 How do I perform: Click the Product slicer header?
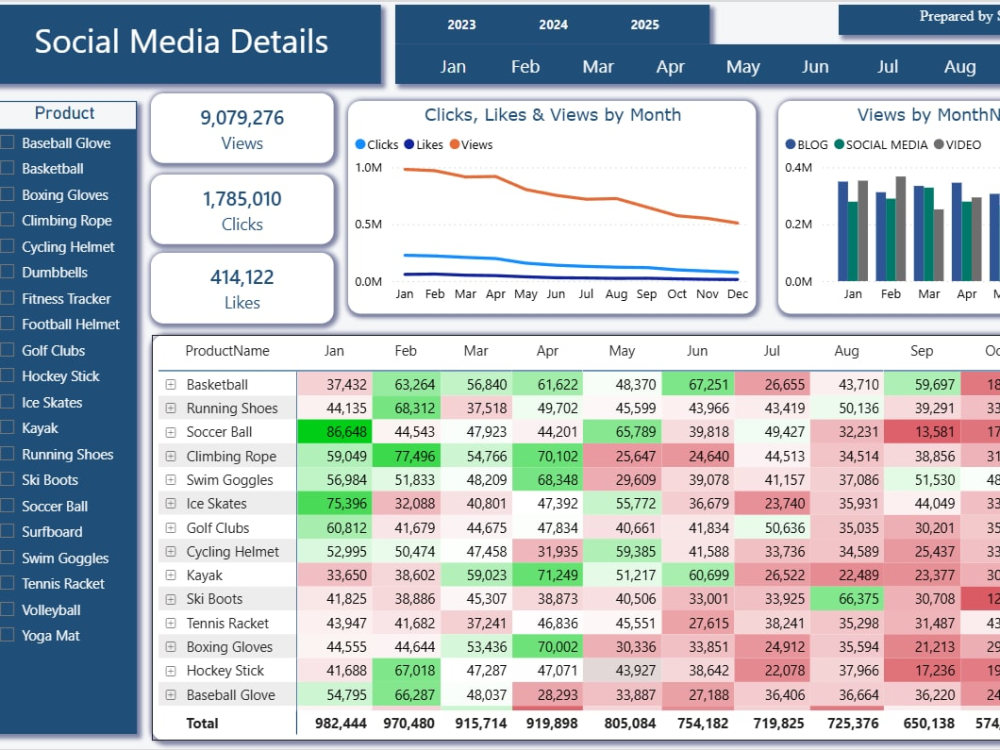pyautogui.click(x=64, y=114)
